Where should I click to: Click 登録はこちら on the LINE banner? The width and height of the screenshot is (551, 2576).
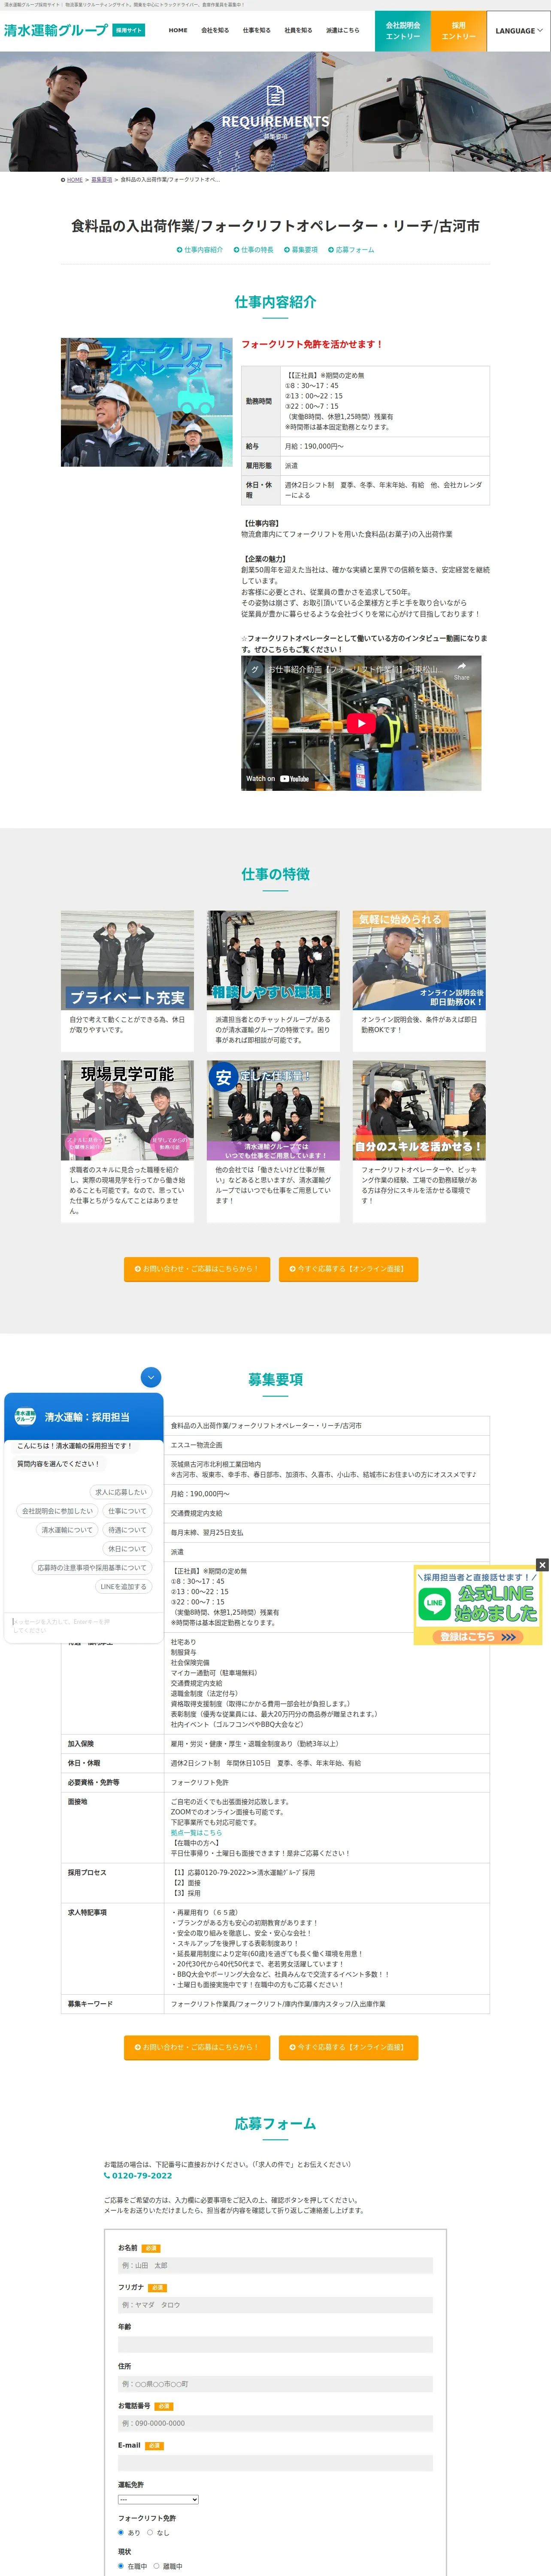tap(478, 1636)
